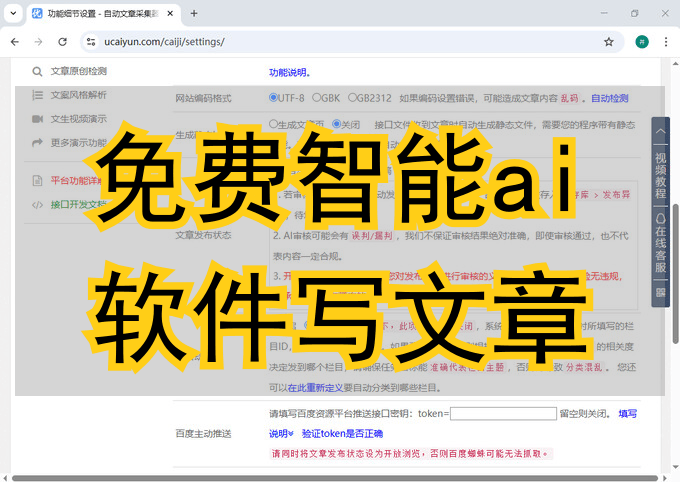This screenshot has width=680, height=482.
Task: Click the Baidu token input field
Action: (503, 413)
